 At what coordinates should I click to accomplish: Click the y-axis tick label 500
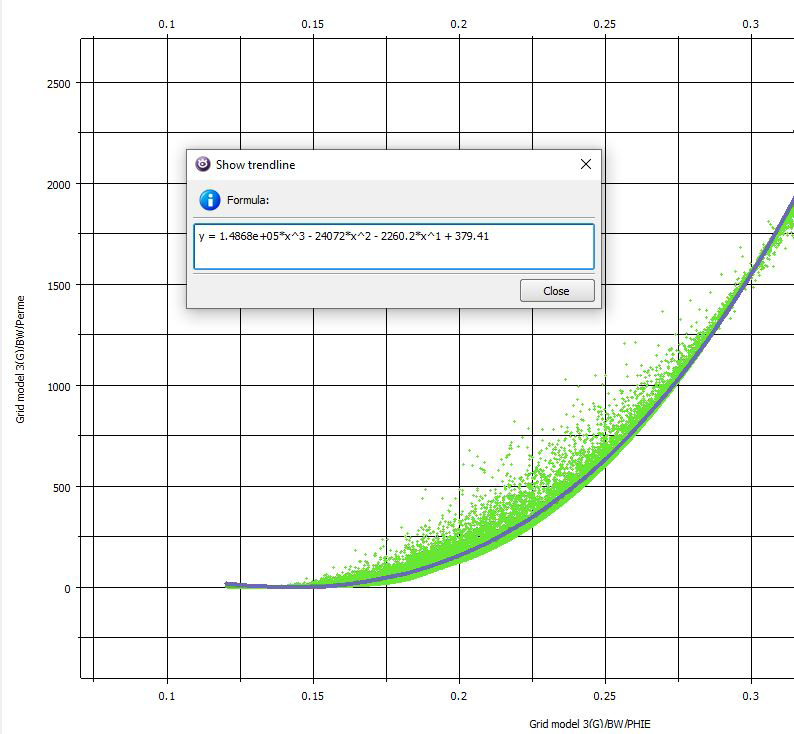point(62,488)
